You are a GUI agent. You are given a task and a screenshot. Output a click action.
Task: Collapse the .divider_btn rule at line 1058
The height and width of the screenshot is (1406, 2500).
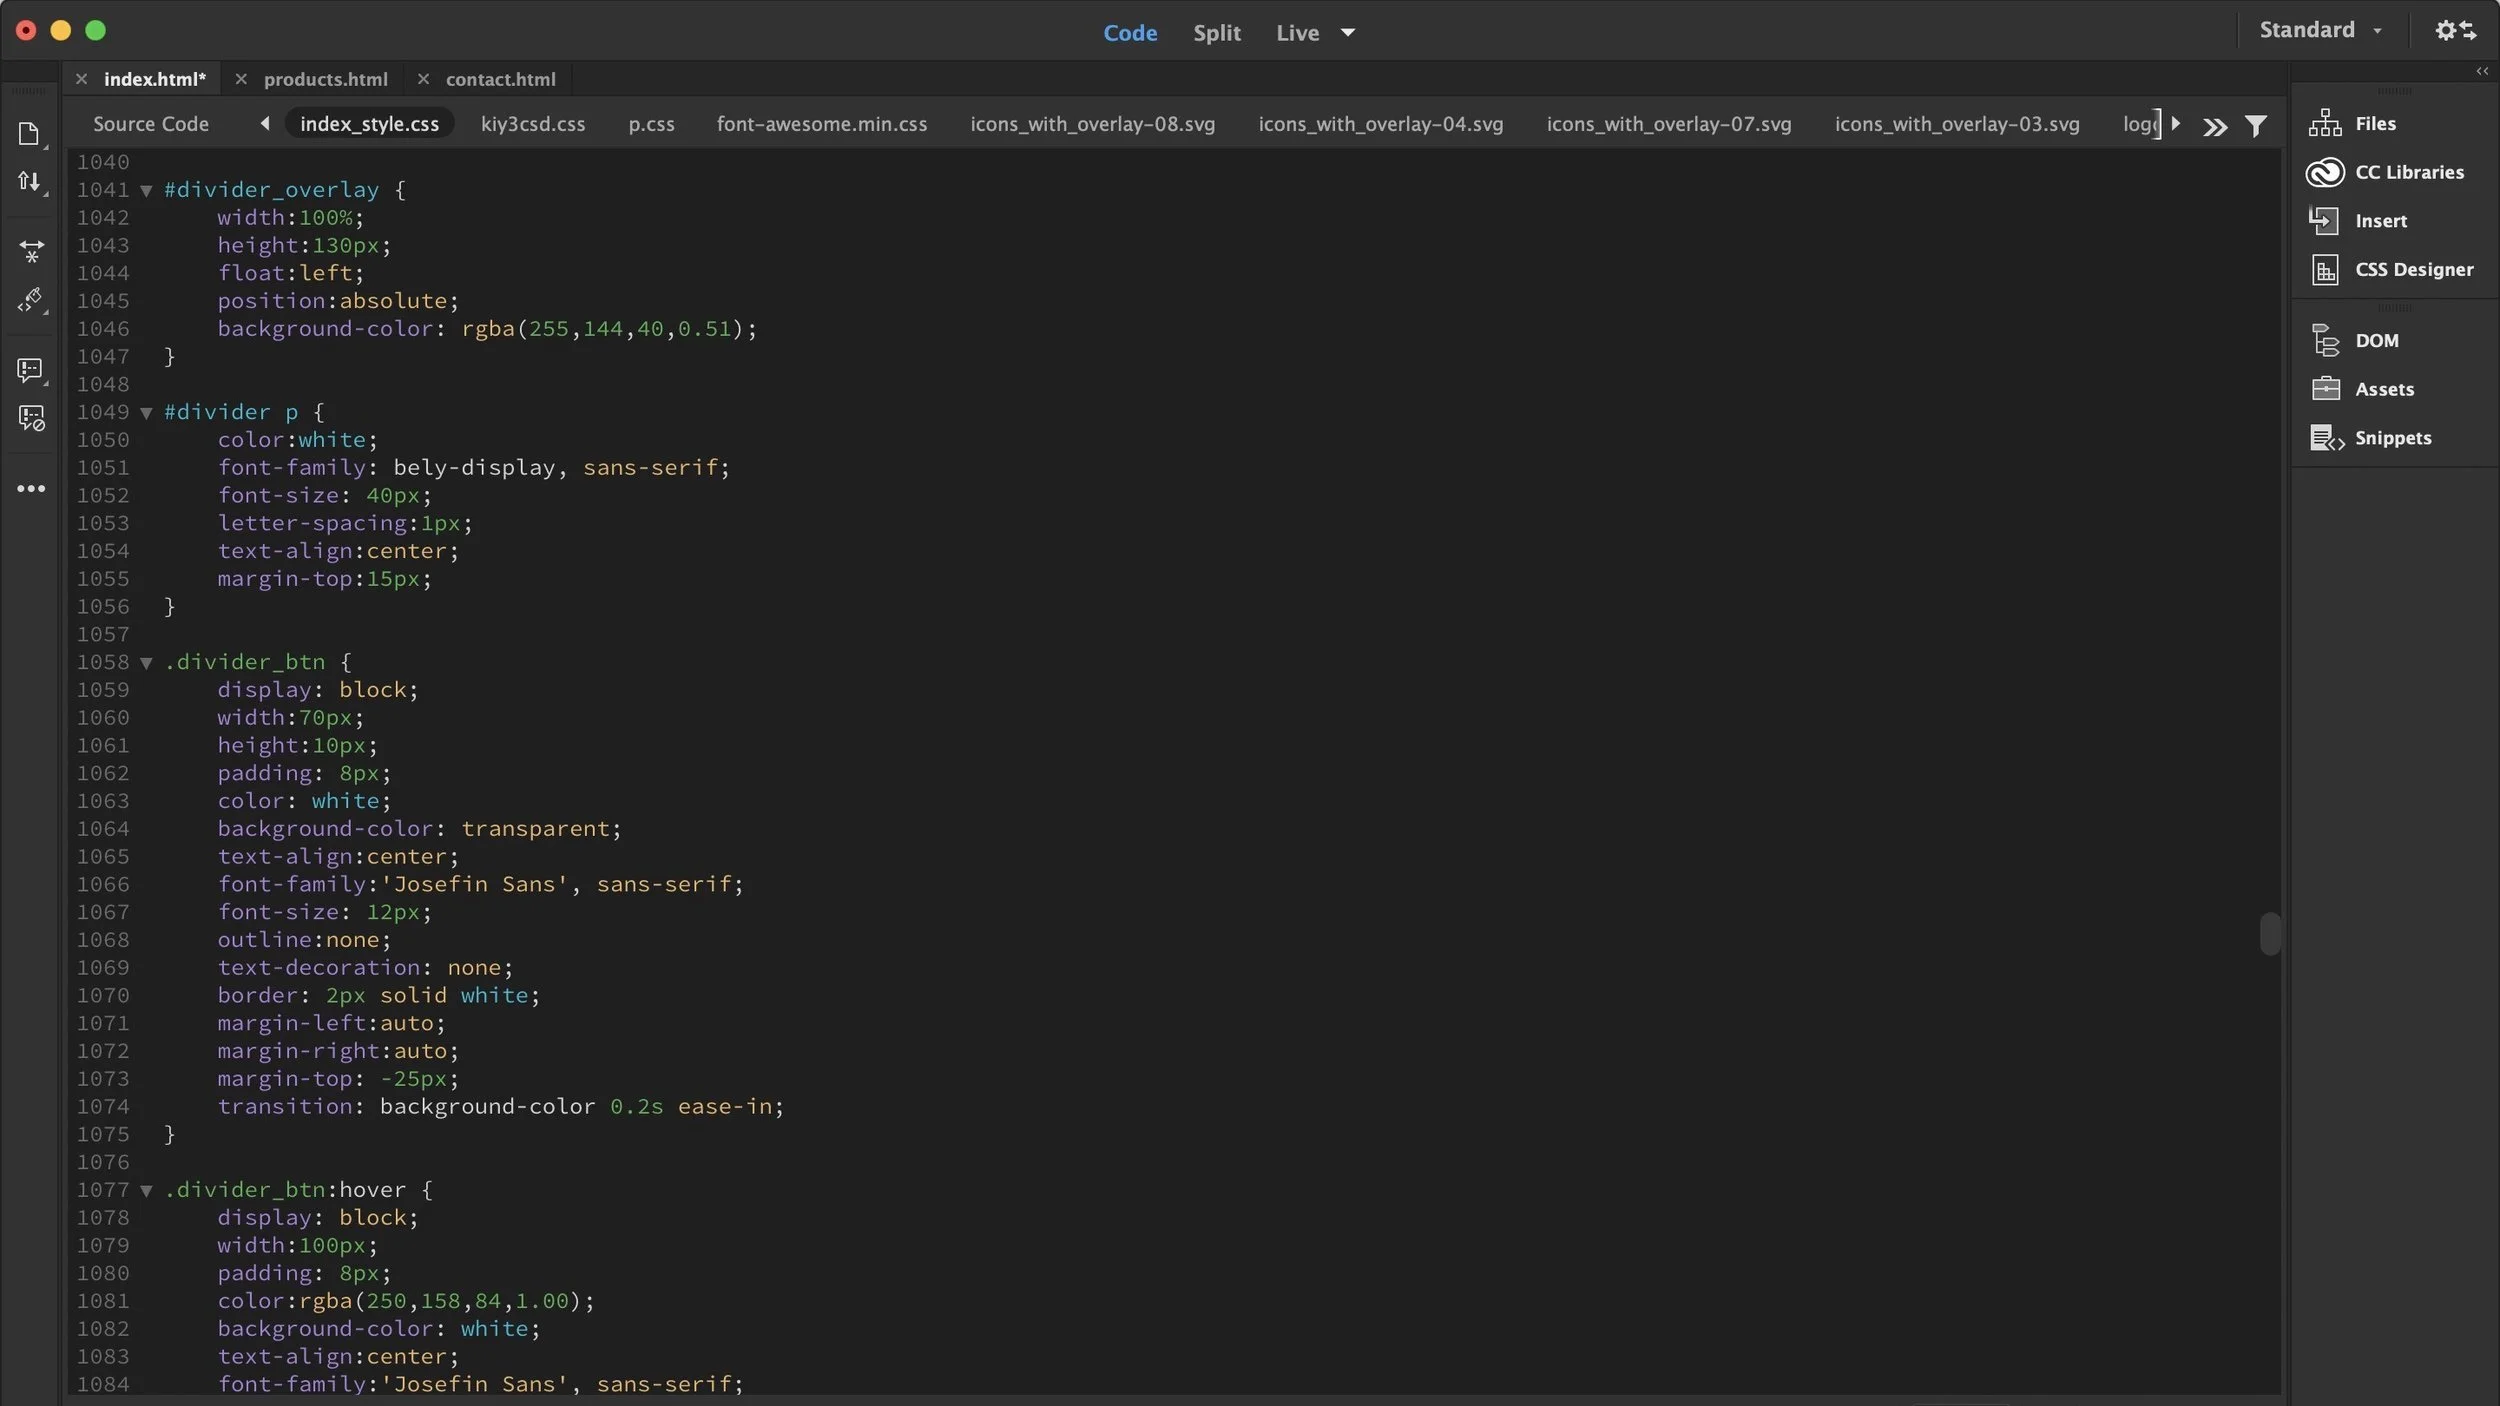146,663
